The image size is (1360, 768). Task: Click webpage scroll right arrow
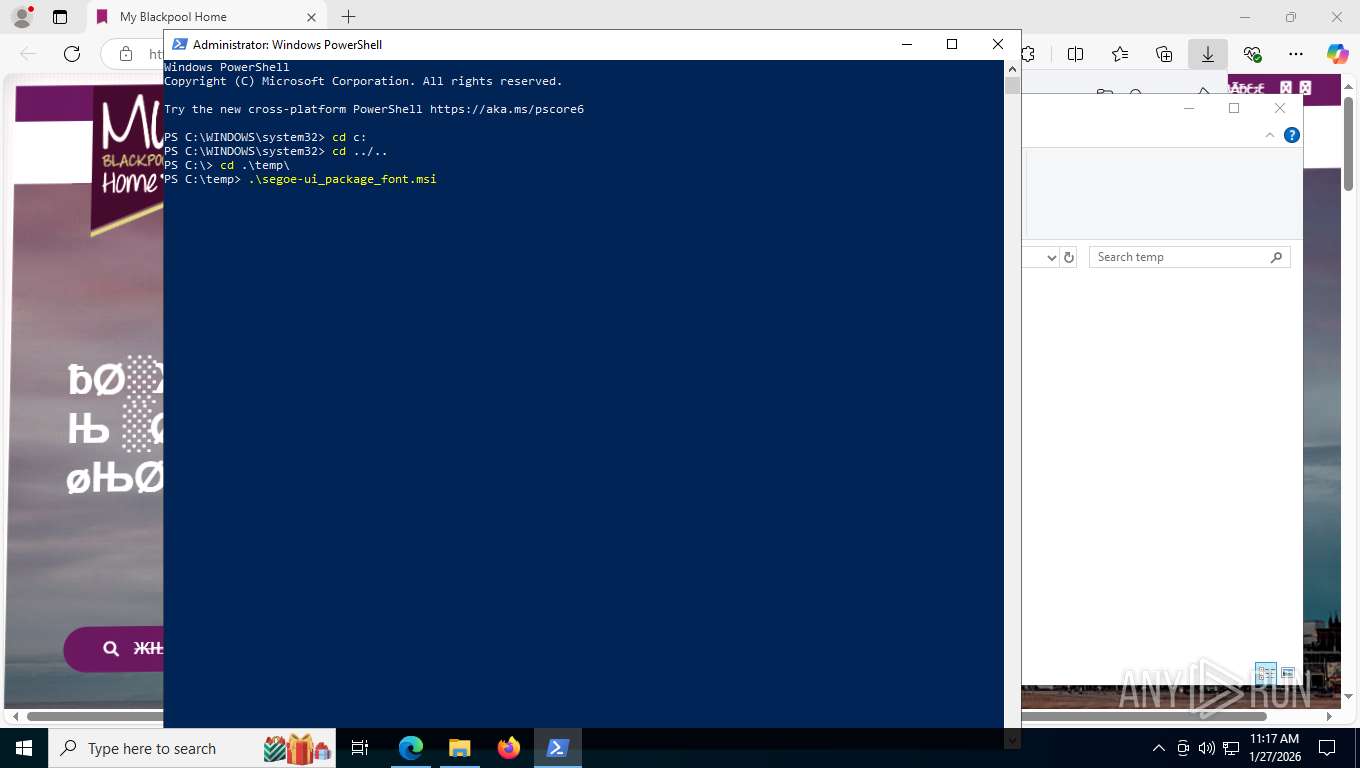click(x=1329, y=716)
